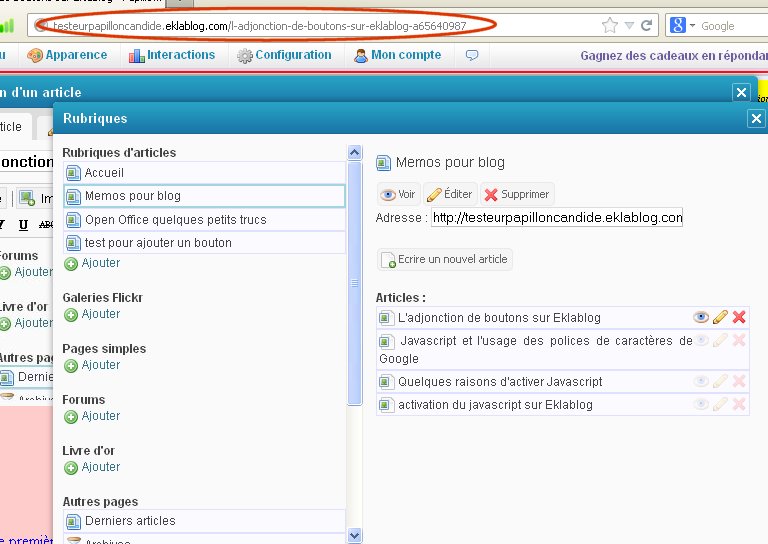768x544 pixels.
Task: Click the rubriques list scroll up arrow
Action: point(355,153)
